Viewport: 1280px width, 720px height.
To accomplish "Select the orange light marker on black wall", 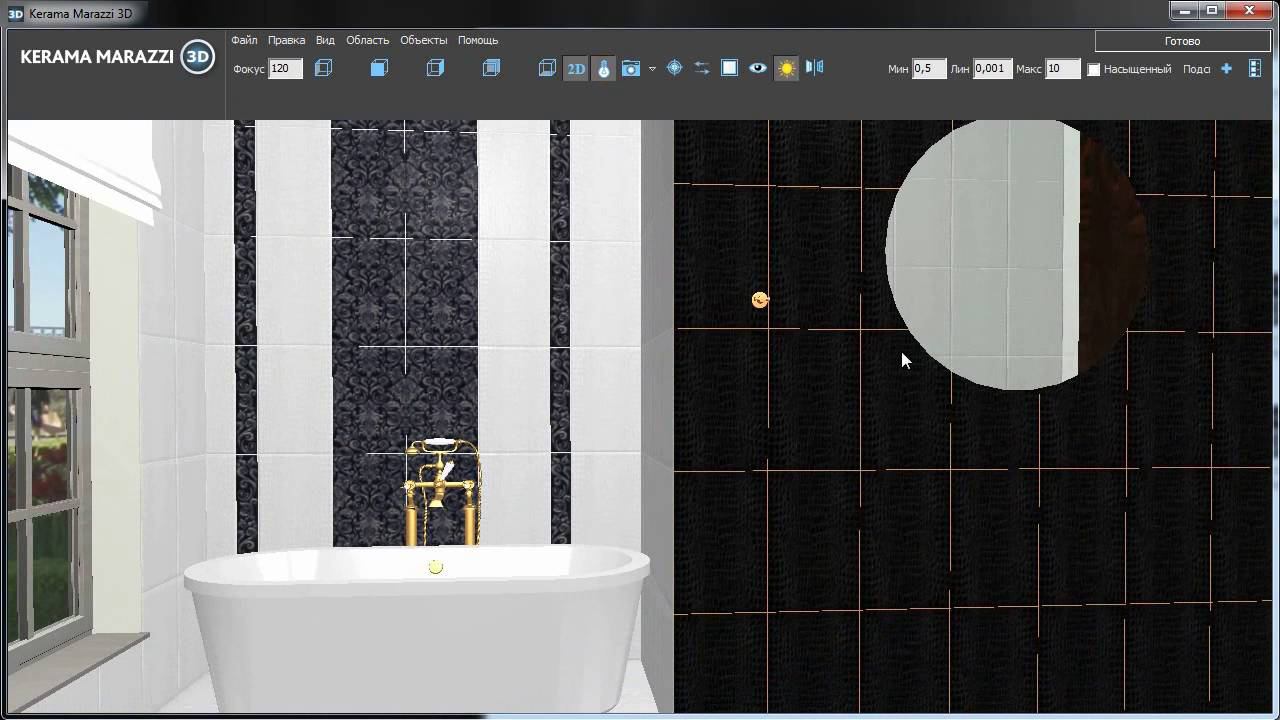I will click(760, 299).
